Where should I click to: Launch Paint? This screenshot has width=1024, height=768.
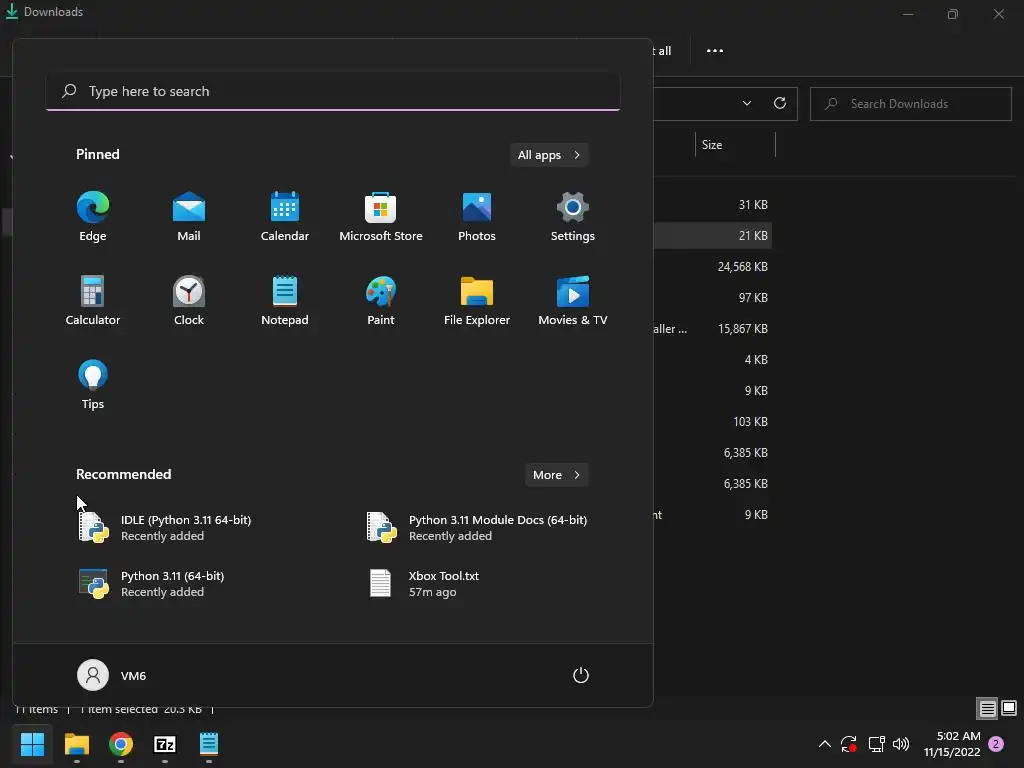click(x=381, y=300)
